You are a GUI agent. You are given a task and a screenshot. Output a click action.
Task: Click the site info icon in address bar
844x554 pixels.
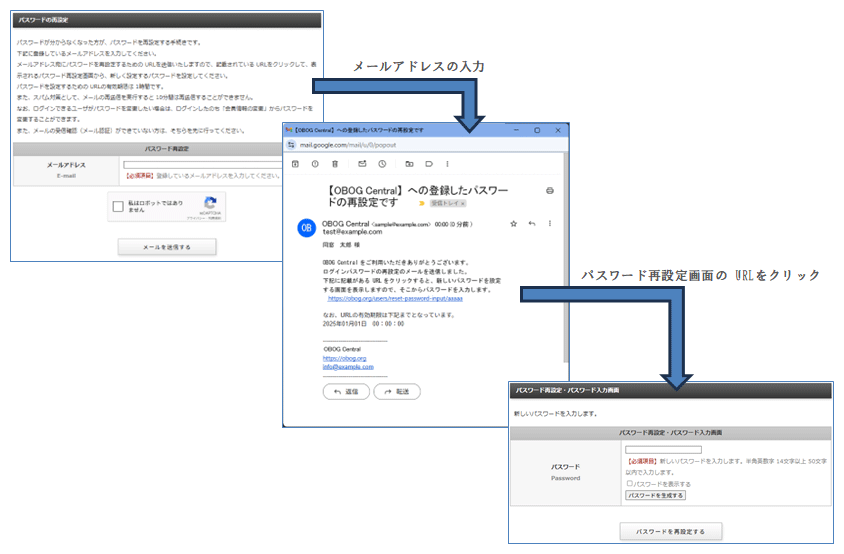(x=291, y=145)
